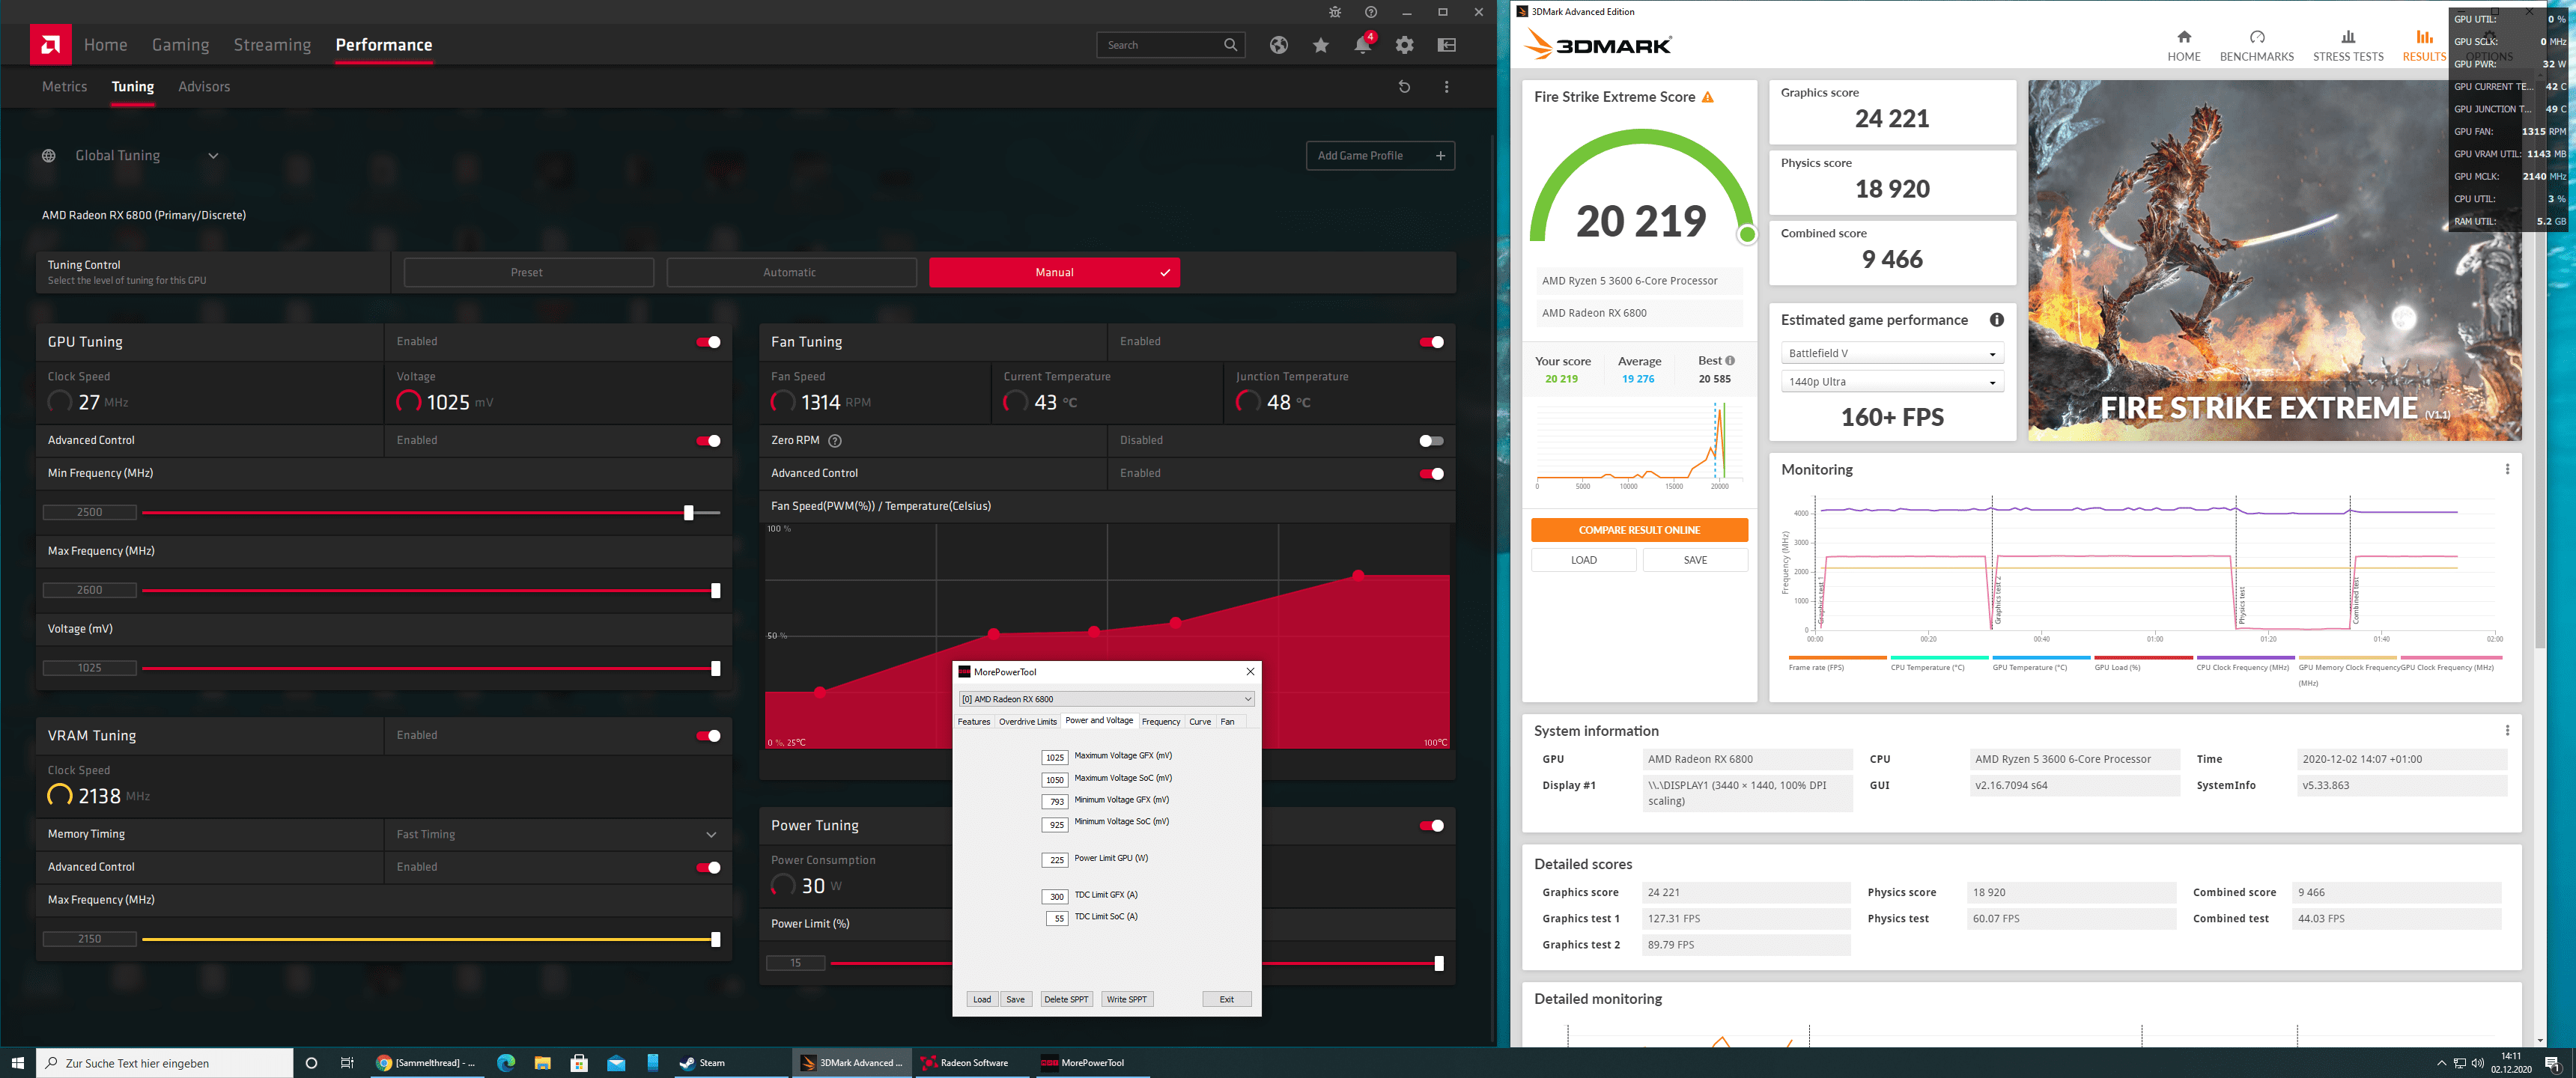This screenshot has height=1078, width=2576.
Task: Expand the Global Tuning profile dropdown
Action: [213, 156]
